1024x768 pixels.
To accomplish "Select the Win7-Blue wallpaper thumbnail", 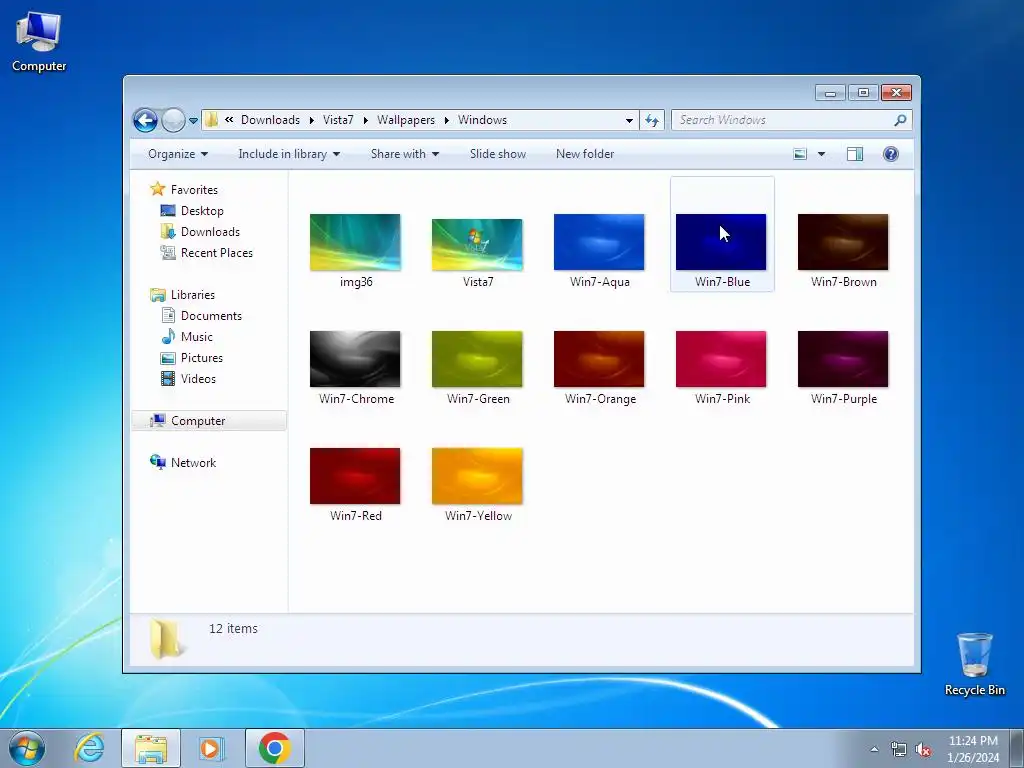I will (x=721, y=242).
